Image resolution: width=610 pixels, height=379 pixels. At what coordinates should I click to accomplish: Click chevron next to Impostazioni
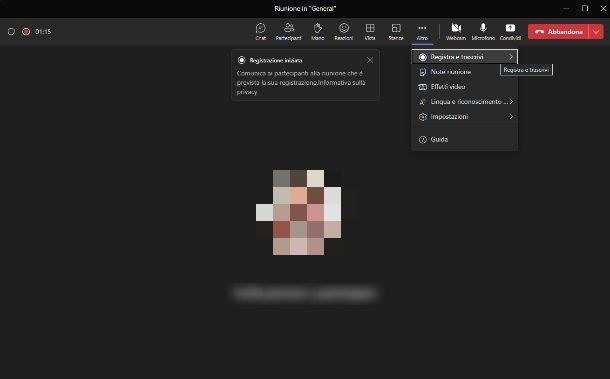coord(511,116)
